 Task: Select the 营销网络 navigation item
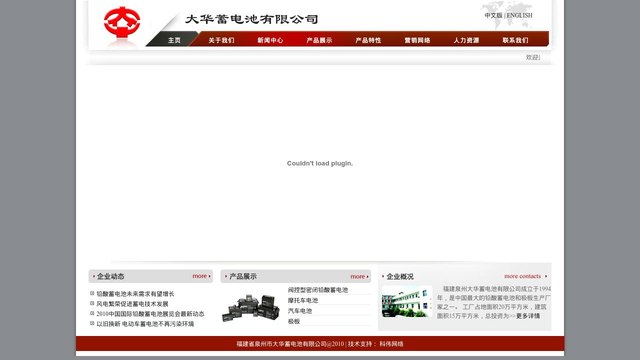pos(417,40)
